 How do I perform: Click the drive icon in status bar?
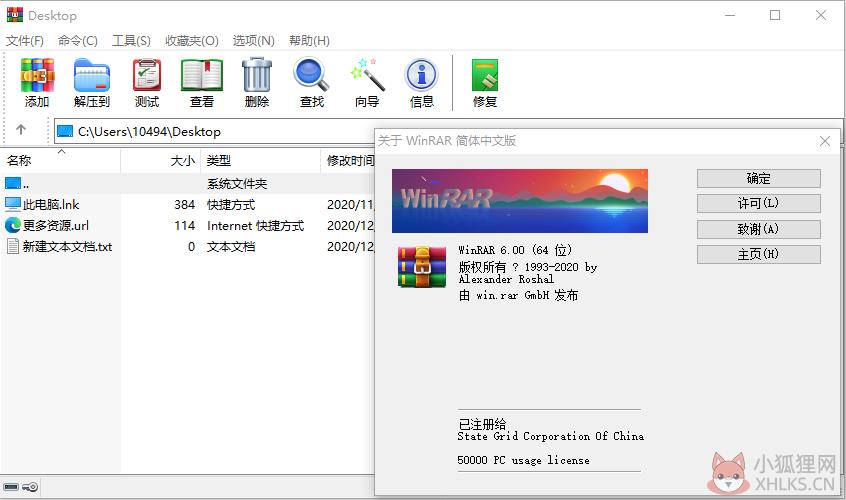click(x=11, y=487)
